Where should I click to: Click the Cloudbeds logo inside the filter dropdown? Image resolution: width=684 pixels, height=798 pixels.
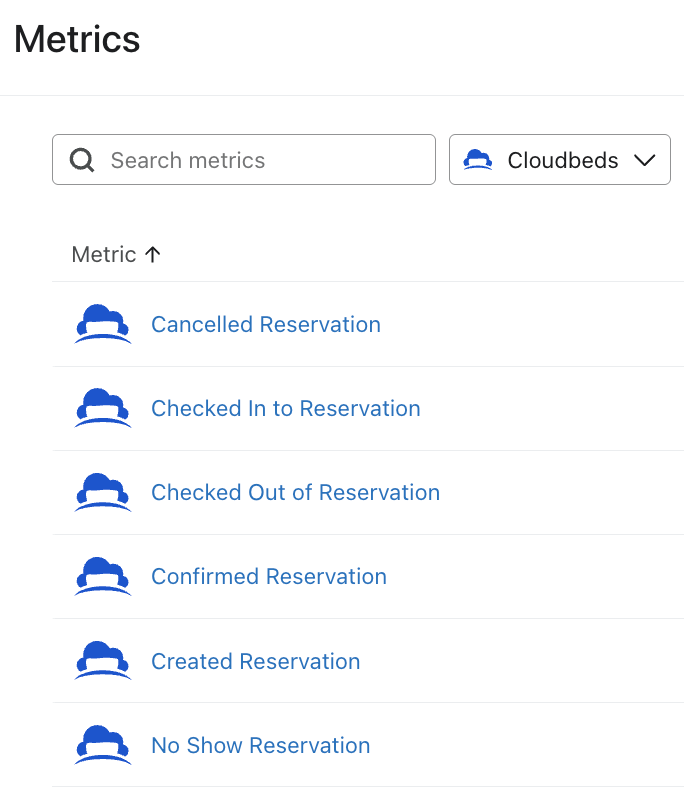pos(480,160)
